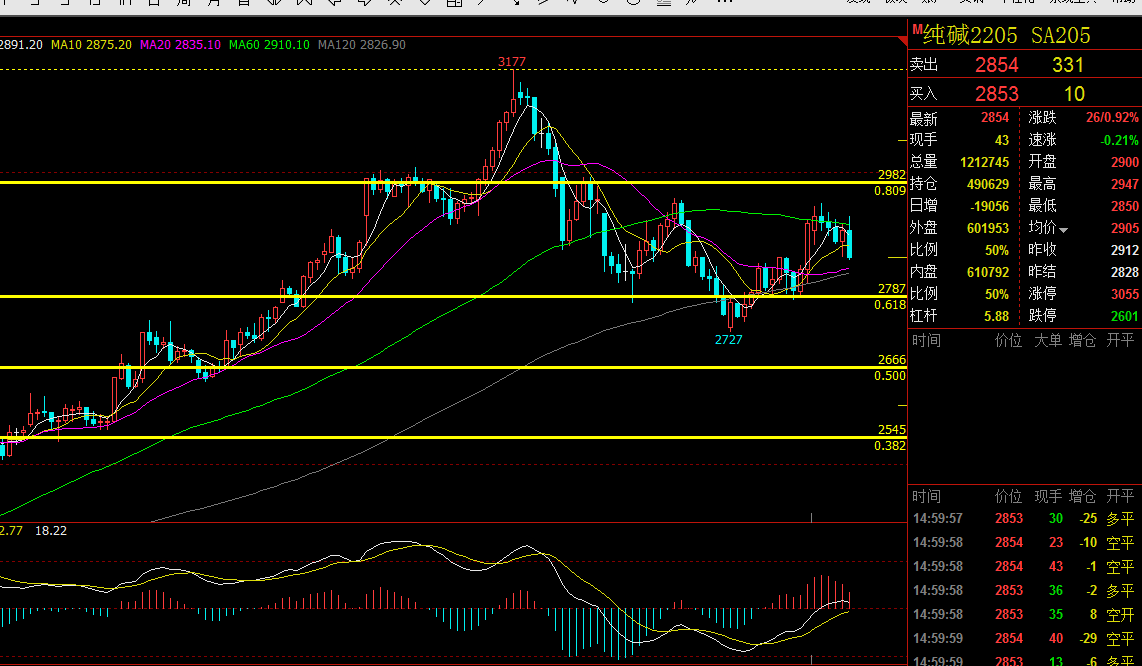Screen dimensions: 1142x666
Task: Select the 14:59:57 trade tick row
Action: click(x=1023, y=519)
